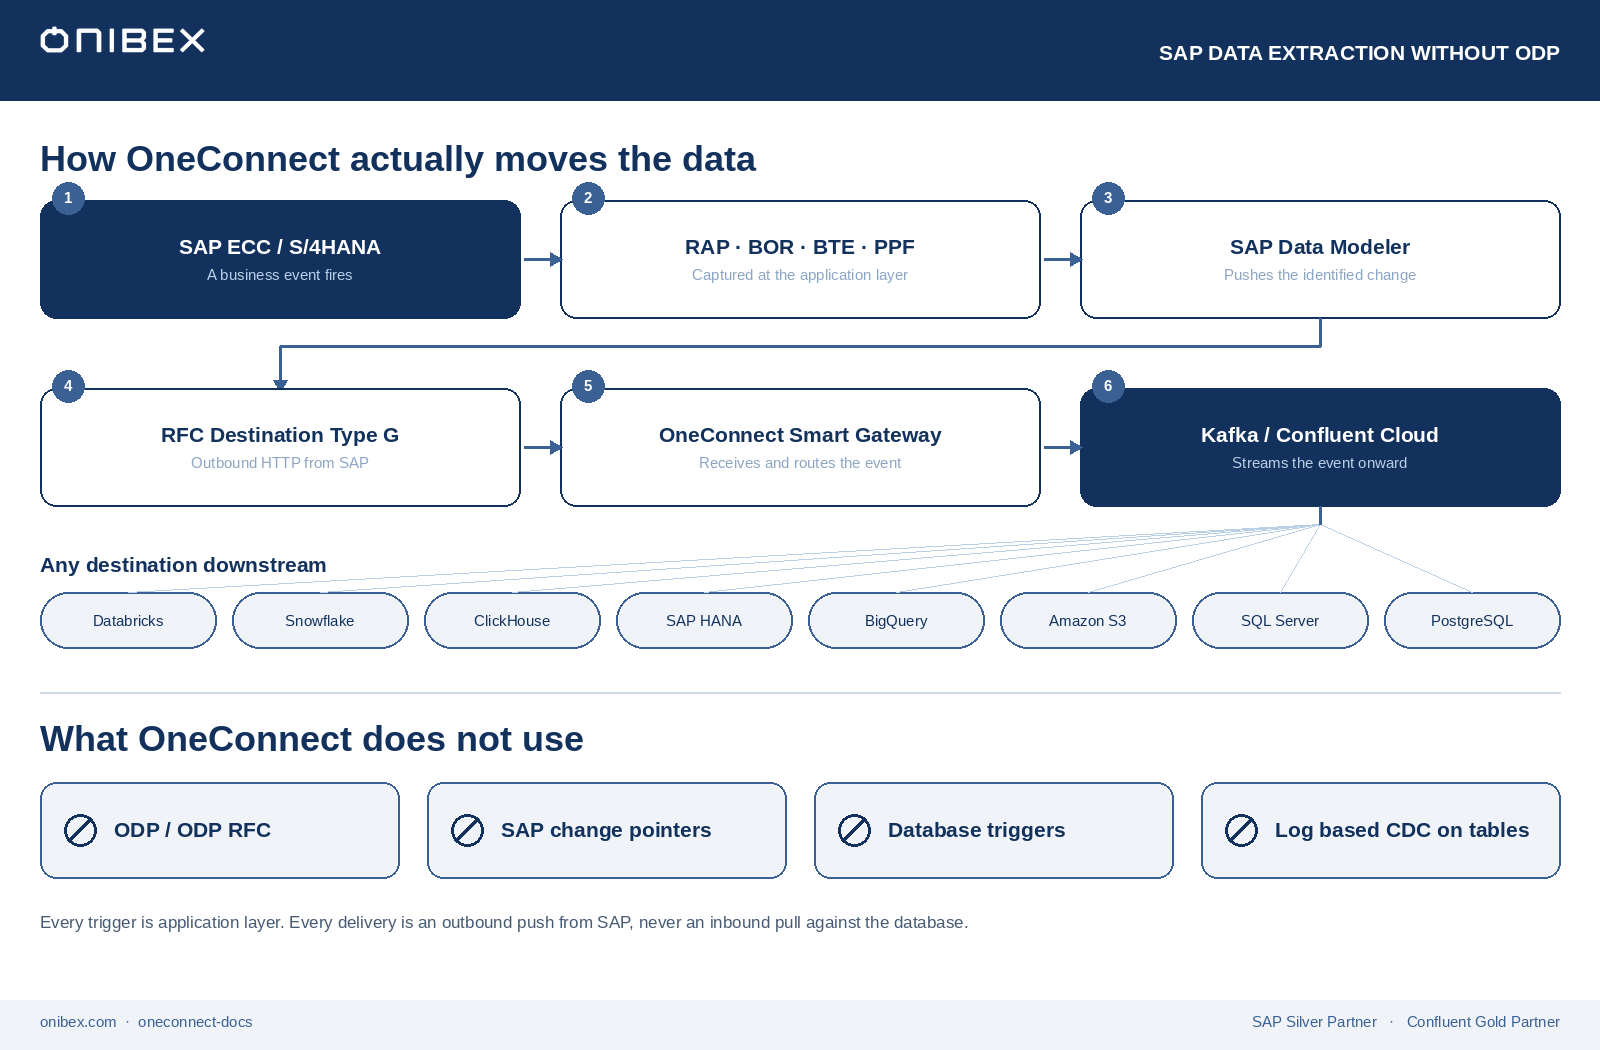
Task: Click the Log based CDC on tables card
Action: [1381, 831]
